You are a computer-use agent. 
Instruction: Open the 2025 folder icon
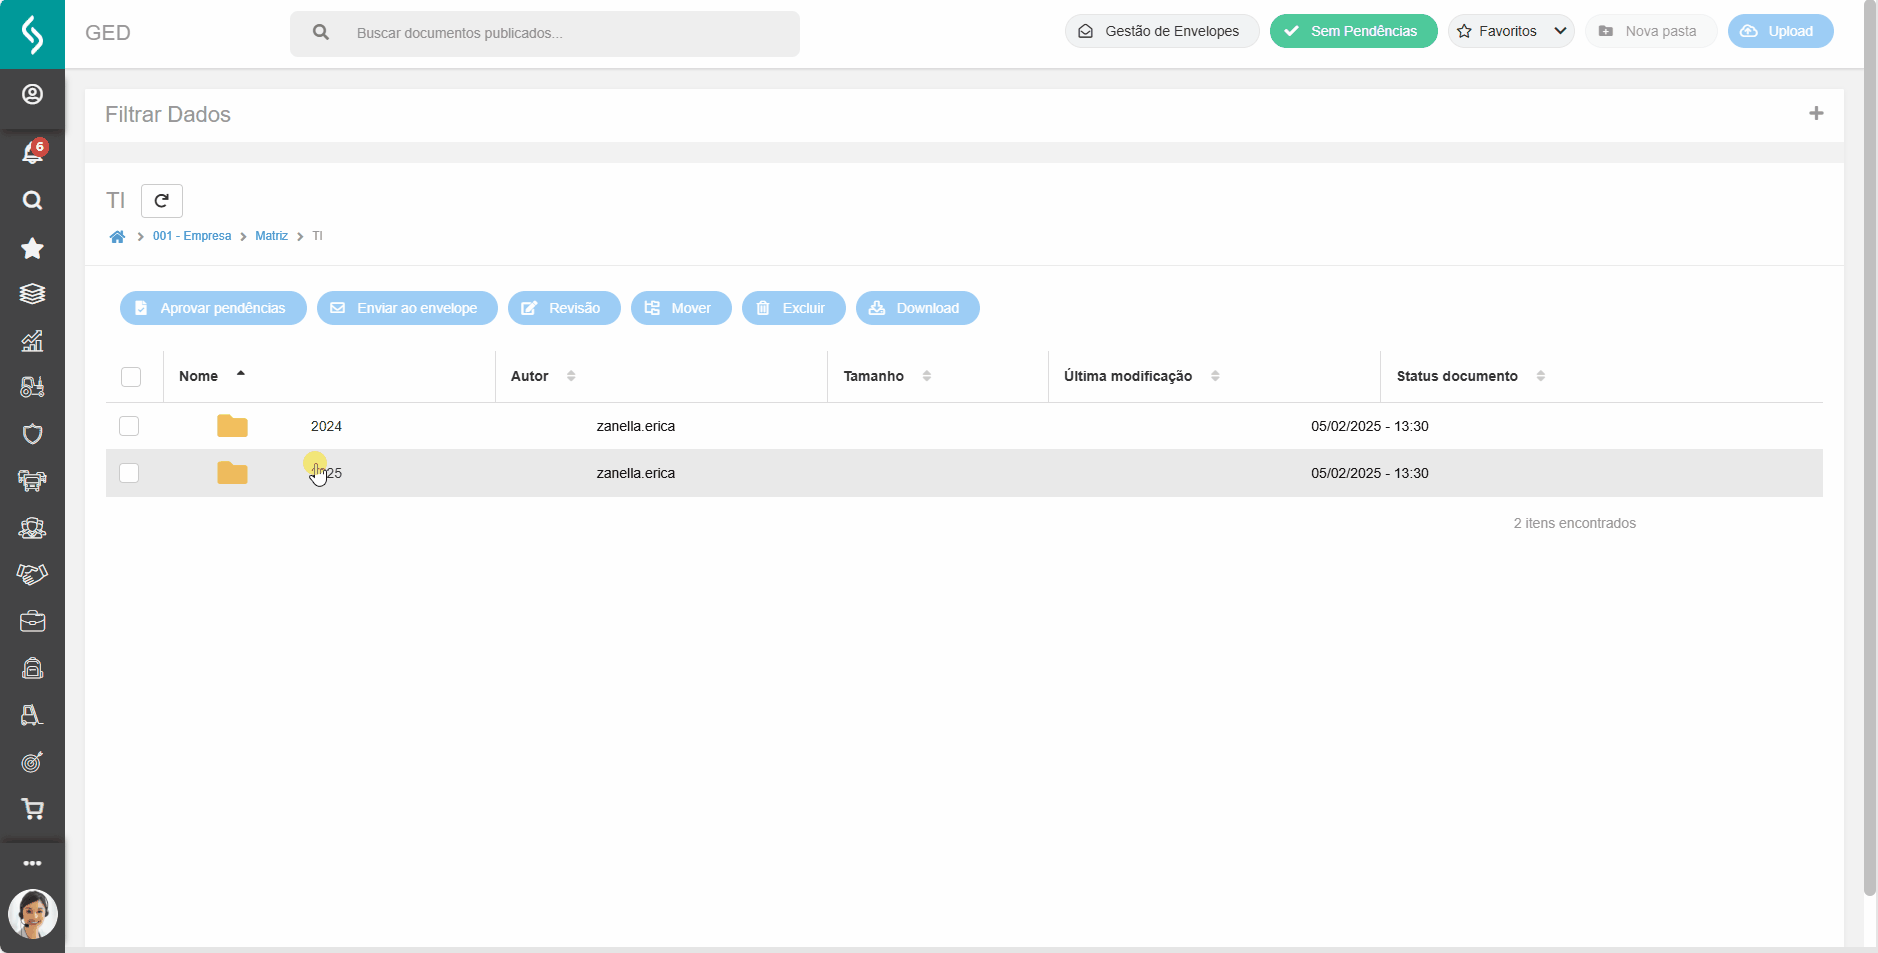[x=232, y=473]
